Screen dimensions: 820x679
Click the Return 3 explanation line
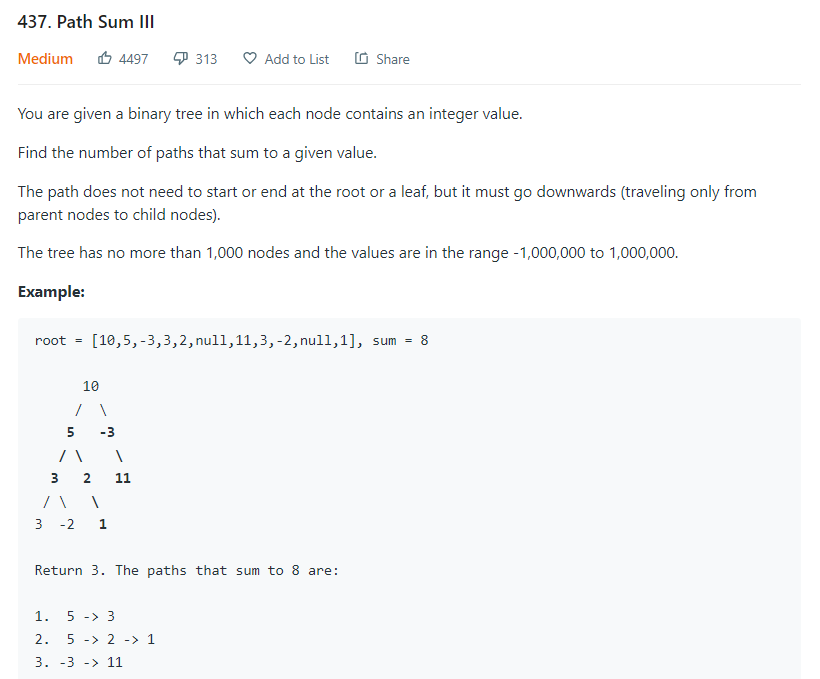186,570
